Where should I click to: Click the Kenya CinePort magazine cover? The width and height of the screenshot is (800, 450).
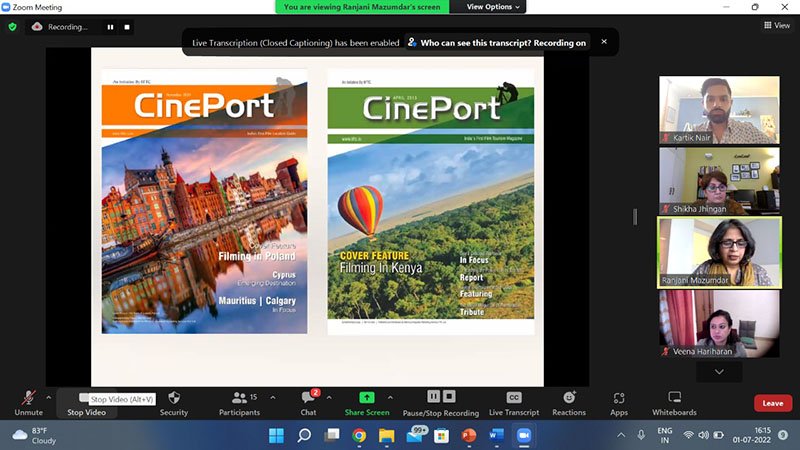pyautogui.click(x=431, y=201)
